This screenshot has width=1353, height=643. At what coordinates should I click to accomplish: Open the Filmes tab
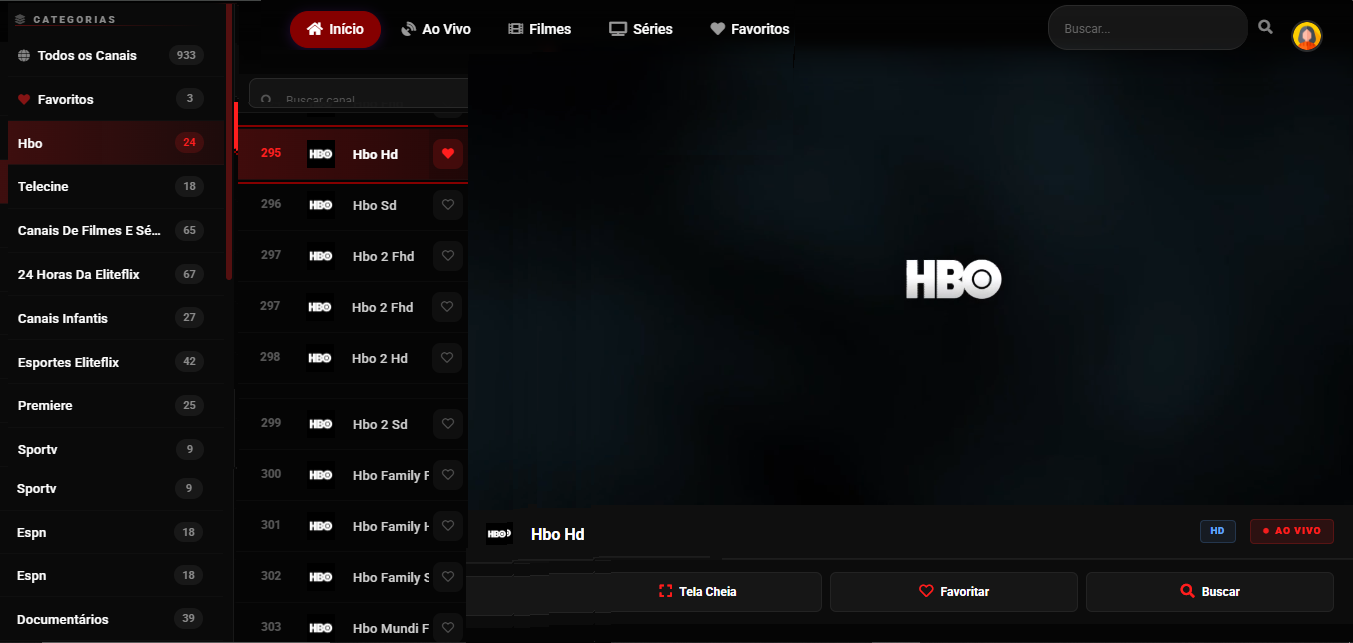point(540,29)
